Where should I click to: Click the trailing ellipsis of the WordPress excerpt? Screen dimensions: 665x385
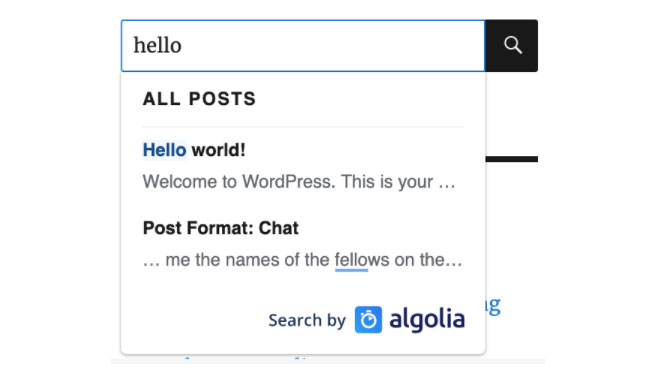click(447, 183)
